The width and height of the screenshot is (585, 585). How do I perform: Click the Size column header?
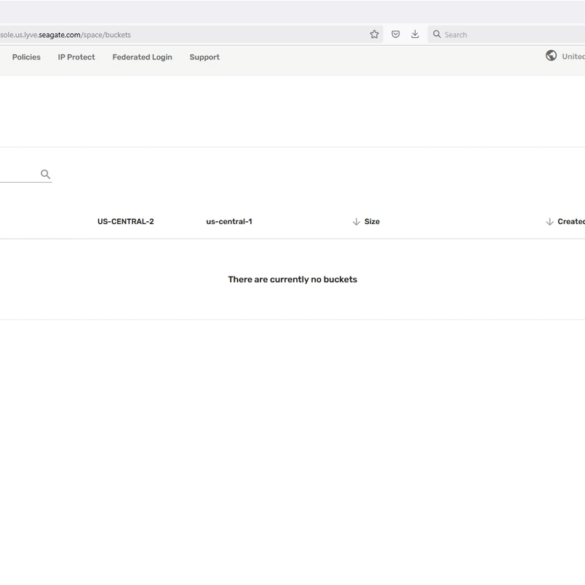point(372,222)
